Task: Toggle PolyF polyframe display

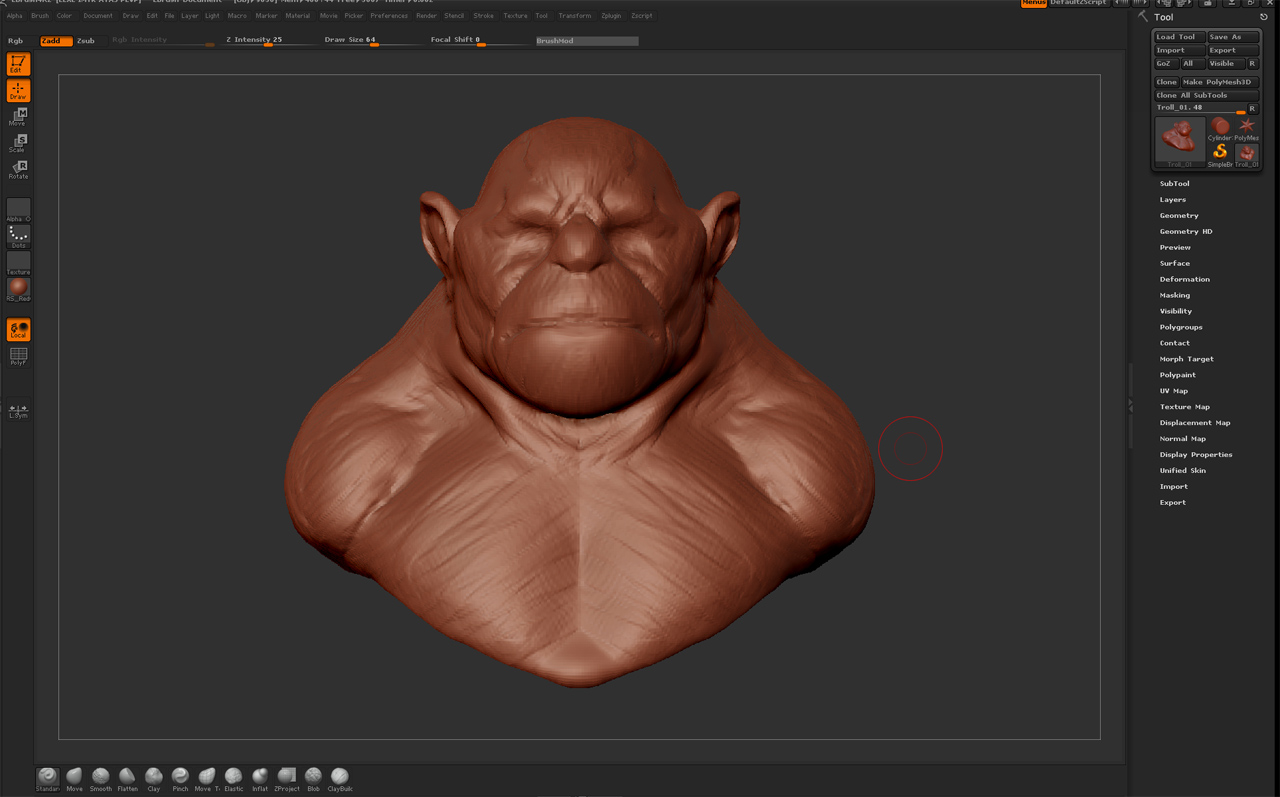Action: pos(18,356)
